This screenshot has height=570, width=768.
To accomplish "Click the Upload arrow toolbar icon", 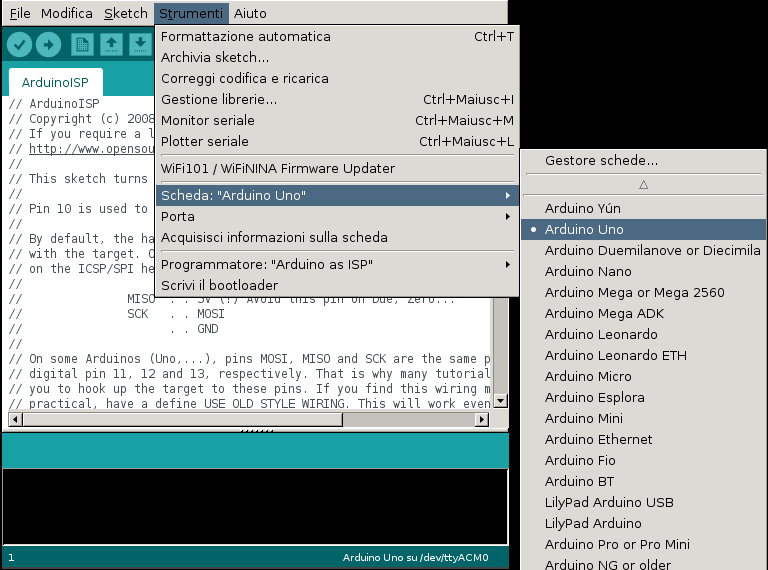I will (48, 45).
